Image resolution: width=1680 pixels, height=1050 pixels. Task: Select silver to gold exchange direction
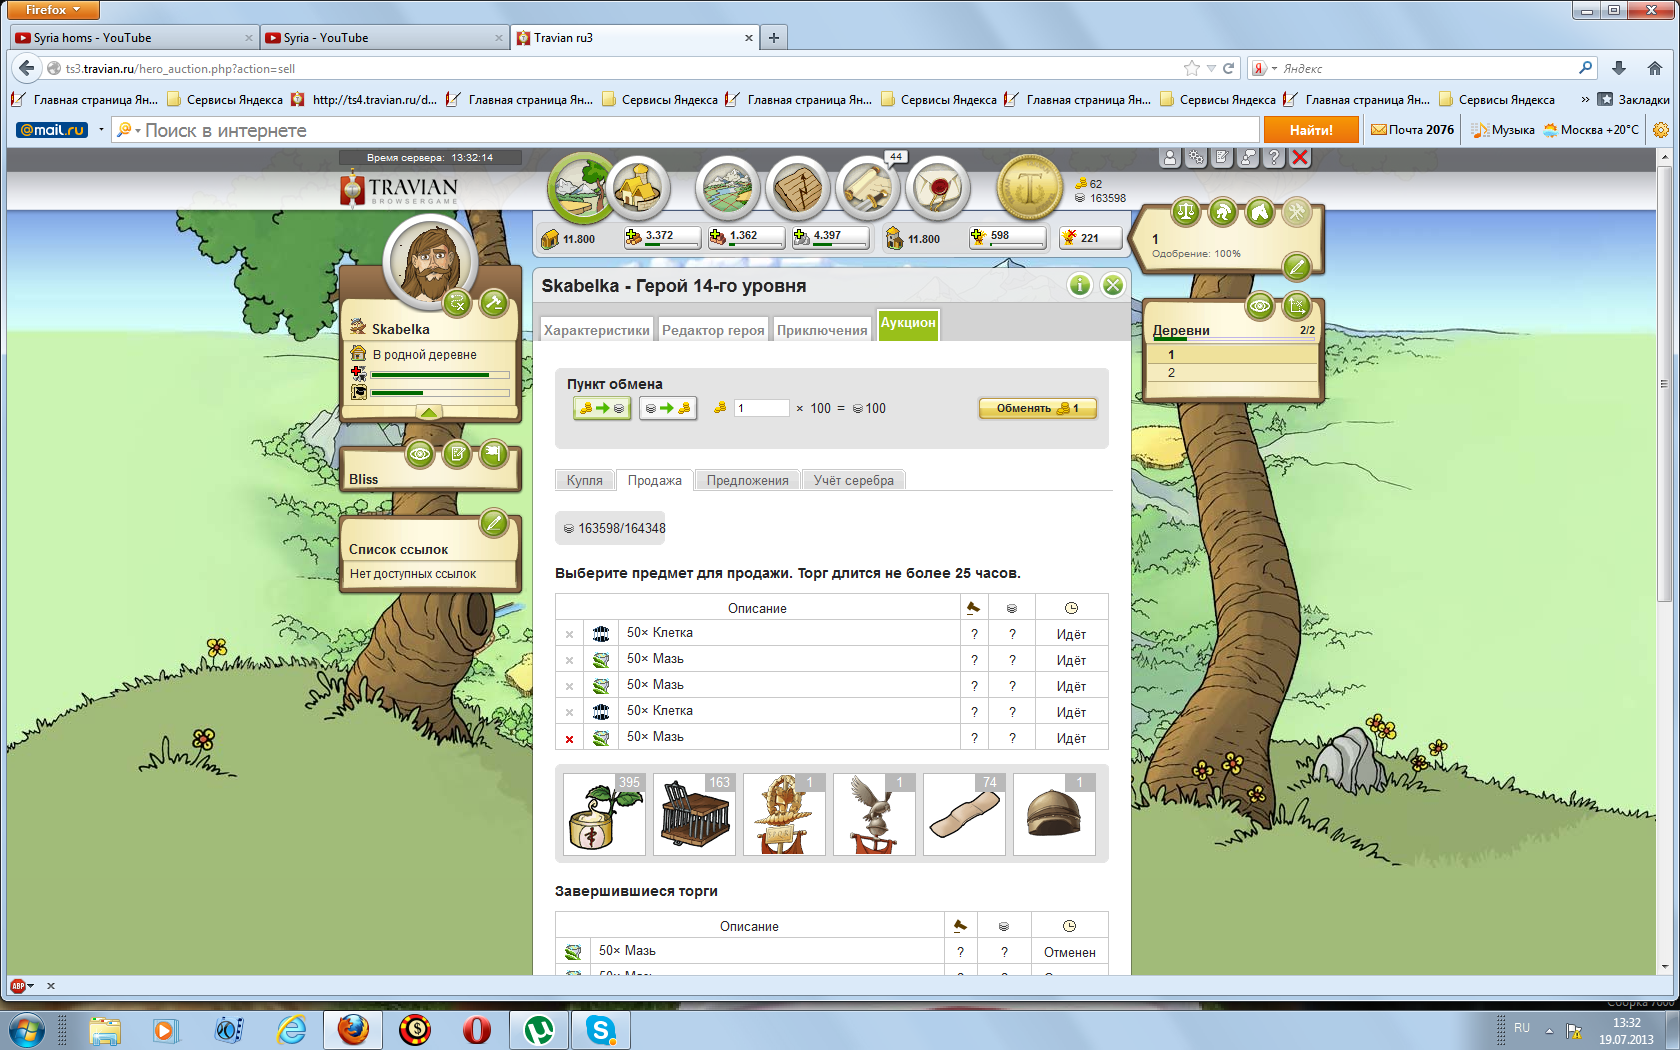(x=667, y=408)
